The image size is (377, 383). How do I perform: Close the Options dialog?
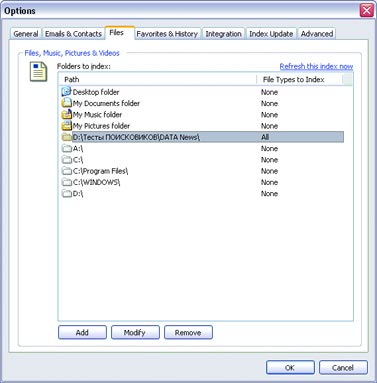point(367,10)
